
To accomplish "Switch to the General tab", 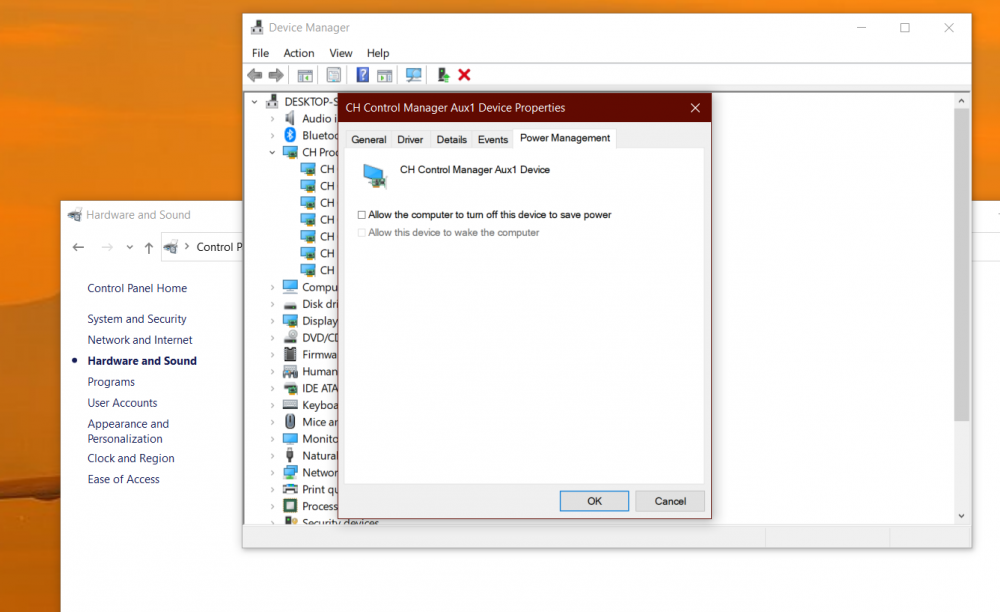I will click(369, 140).
